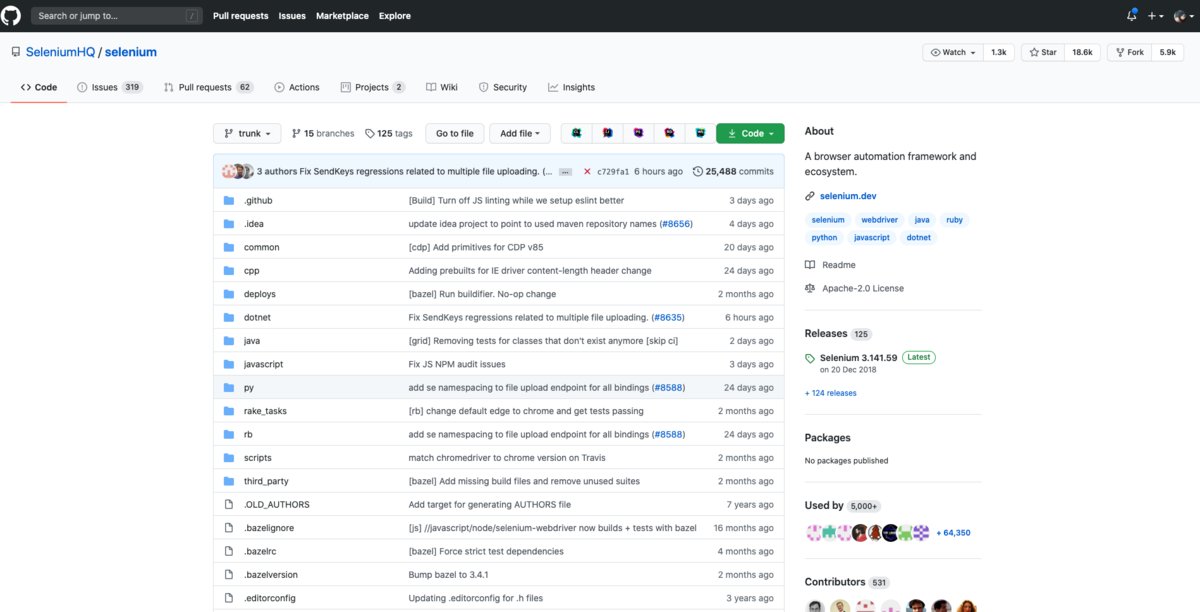Open the Insights tab
Image resolution: width=1200 pixels, height=612 pixels.
pyautogui.click(x=572, y=87)
